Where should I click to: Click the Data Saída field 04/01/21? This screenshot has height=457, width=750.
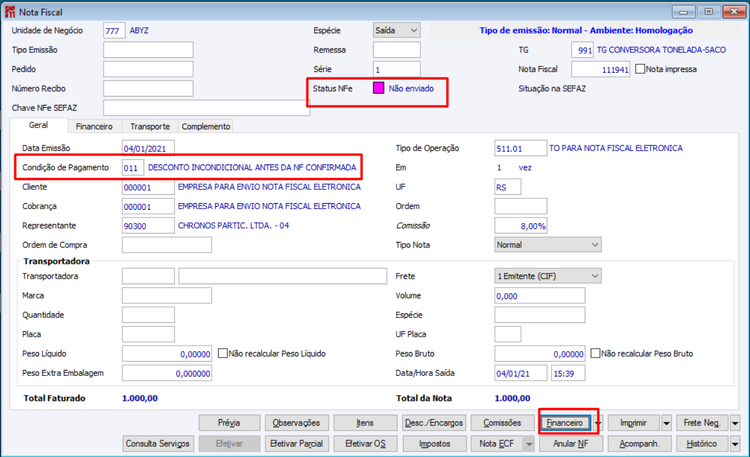coord(521,373)
